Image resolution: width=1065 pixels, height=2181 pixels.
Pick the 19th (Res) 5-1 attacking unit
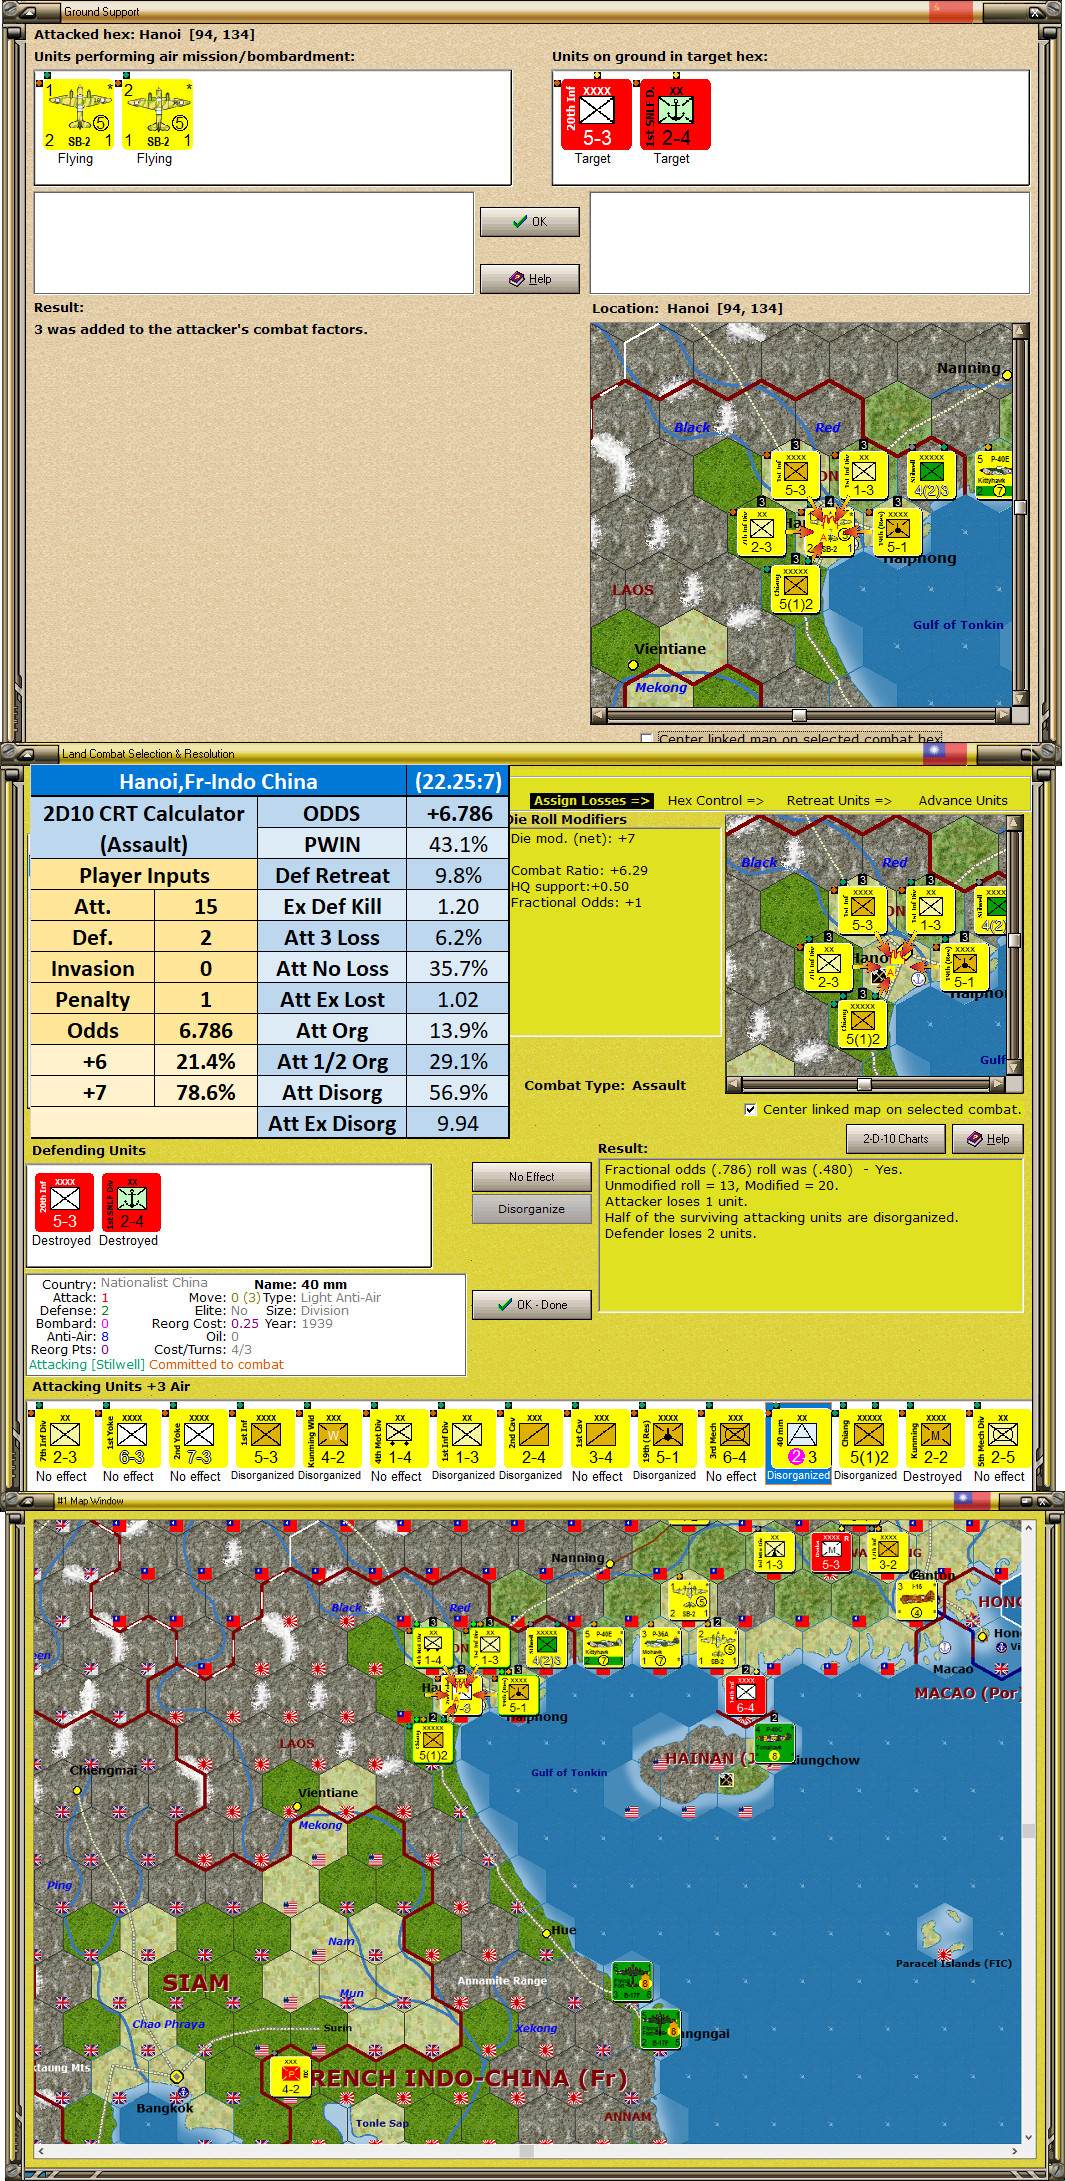667,1439
